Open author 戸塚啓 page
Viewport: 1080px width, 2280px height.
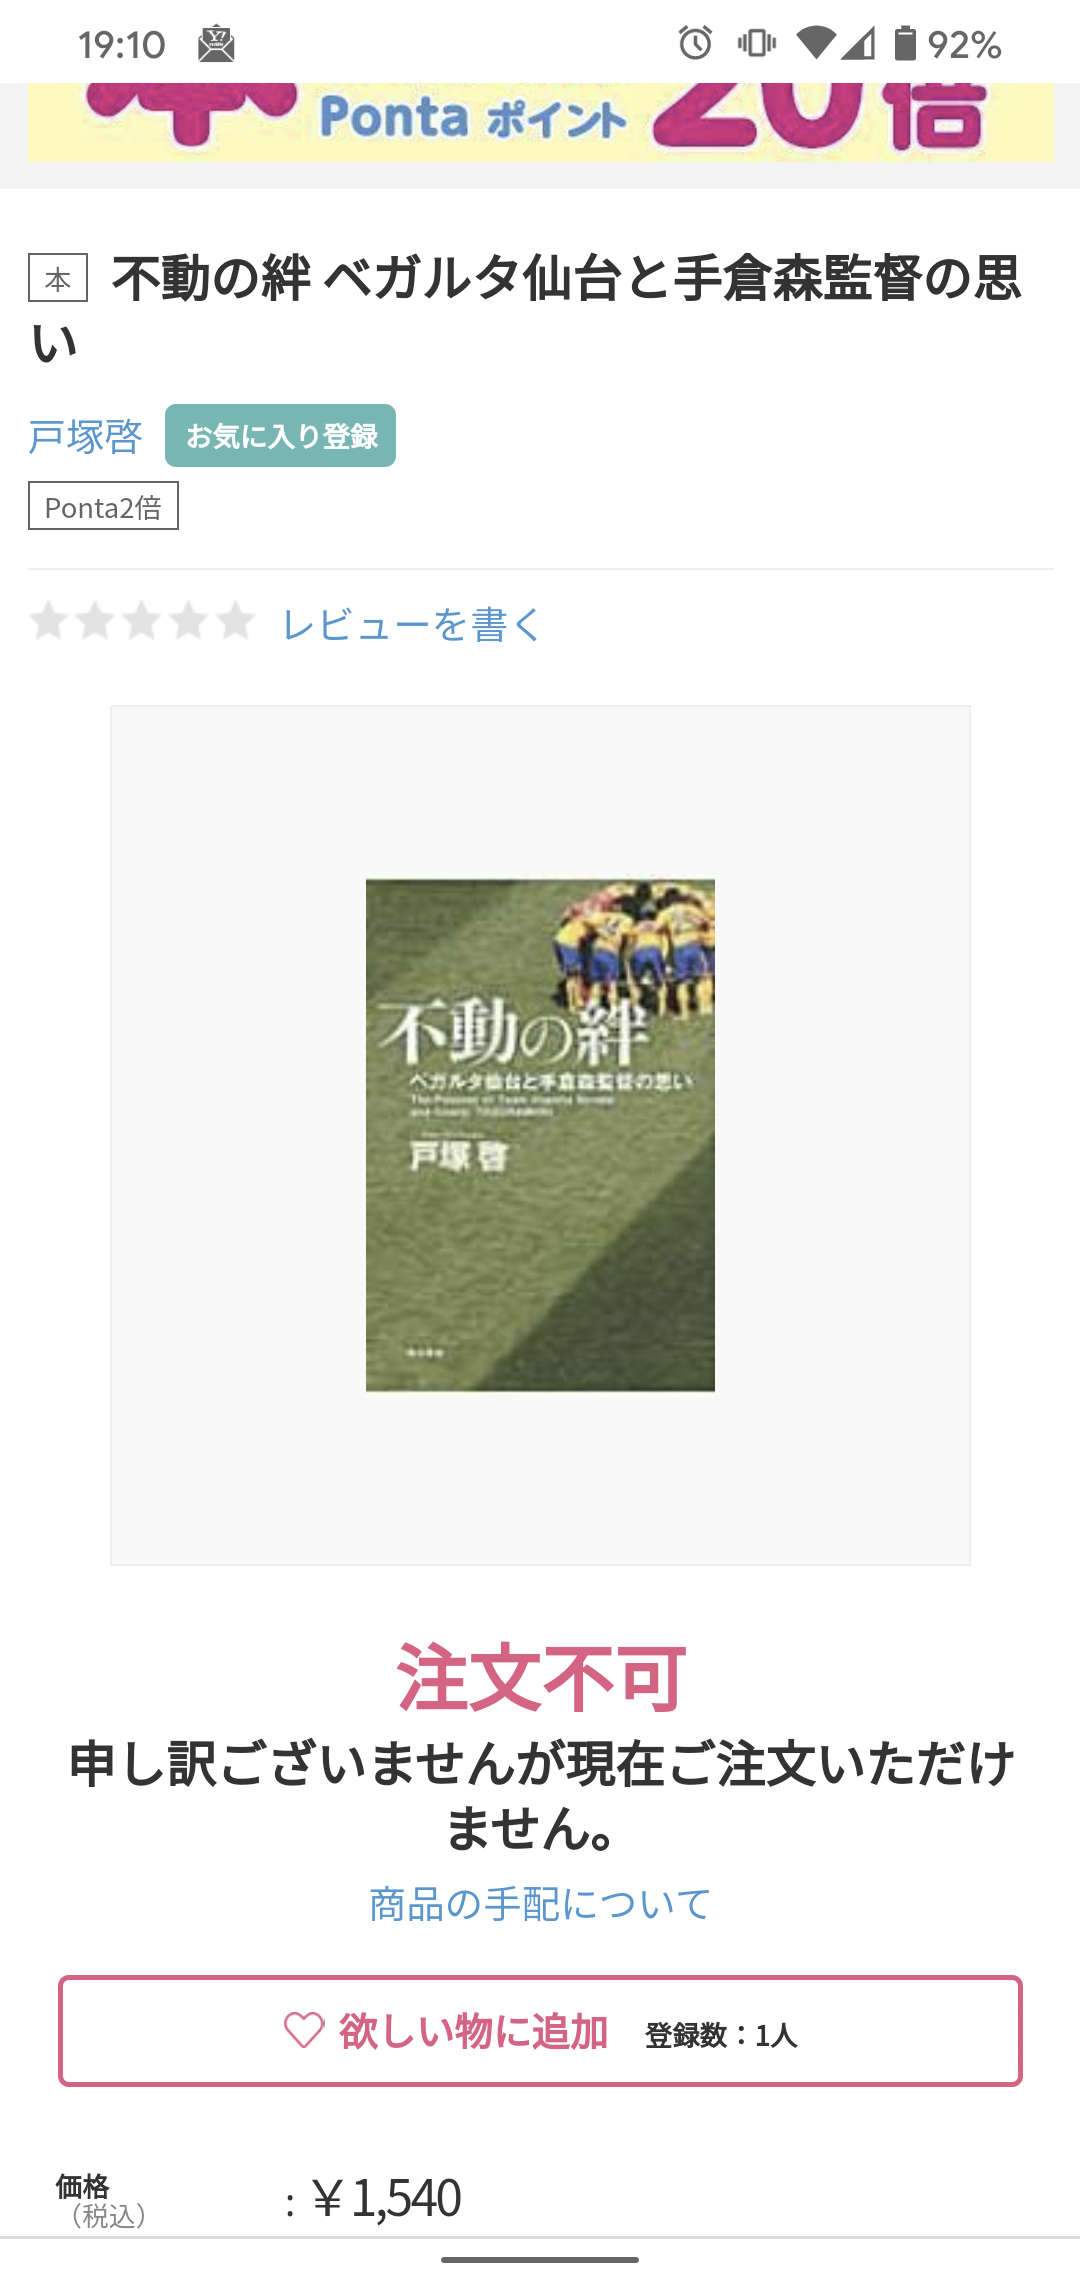[x=85, y=437]
